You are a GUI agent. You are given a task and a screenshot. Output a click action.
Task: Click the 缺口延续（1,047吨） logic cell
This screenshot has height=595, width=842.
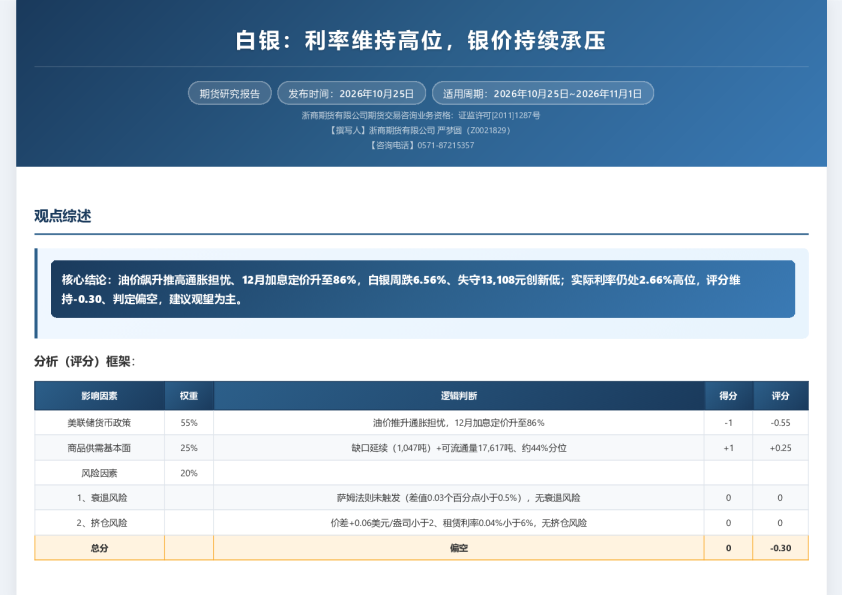pyautogui.click(x=459, y=448)
